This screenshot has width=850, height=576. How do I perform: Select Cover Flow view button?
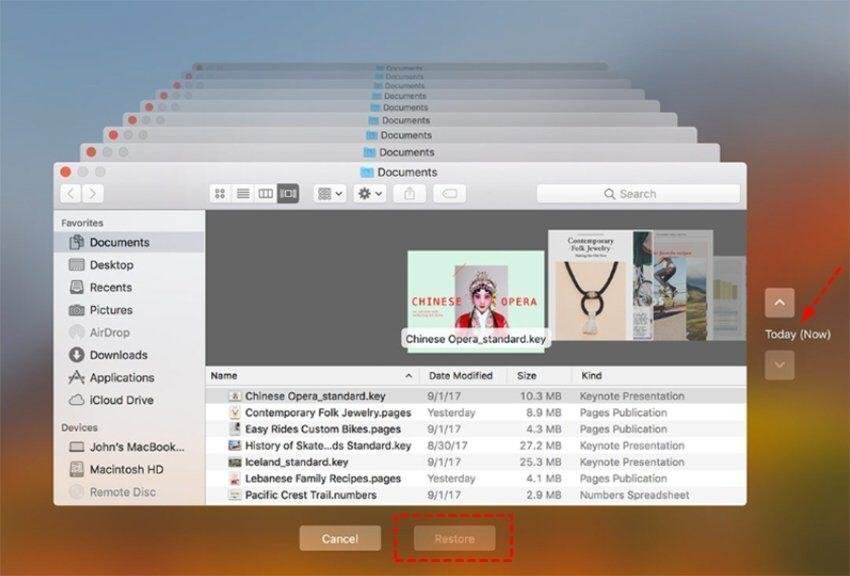[288, 193]
